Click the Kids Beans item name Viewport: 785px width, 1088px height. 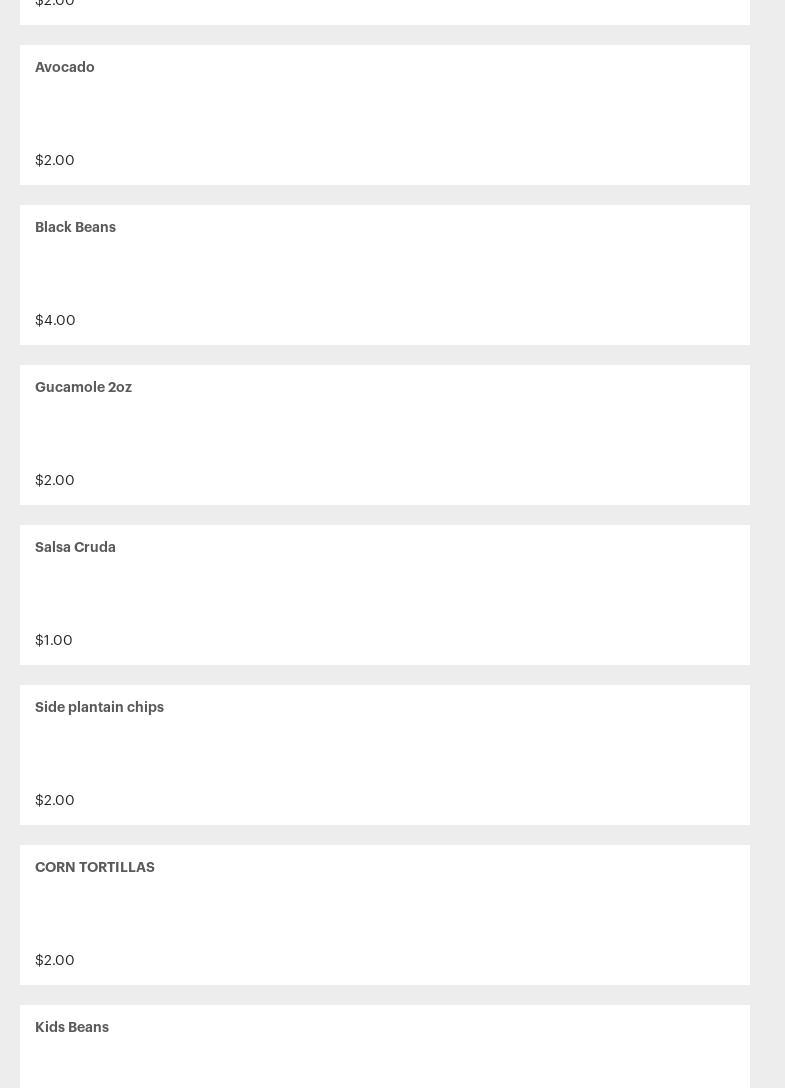(72, 1027)
